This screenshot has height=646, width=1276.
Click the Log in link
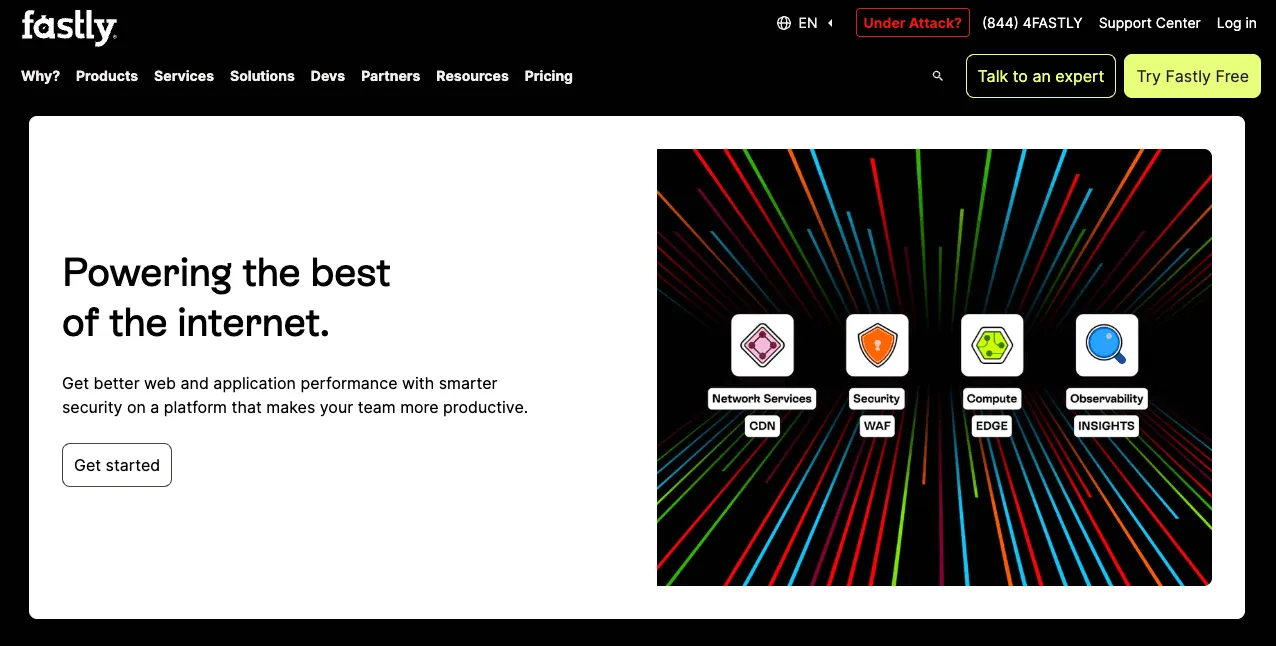point(1237,23)
